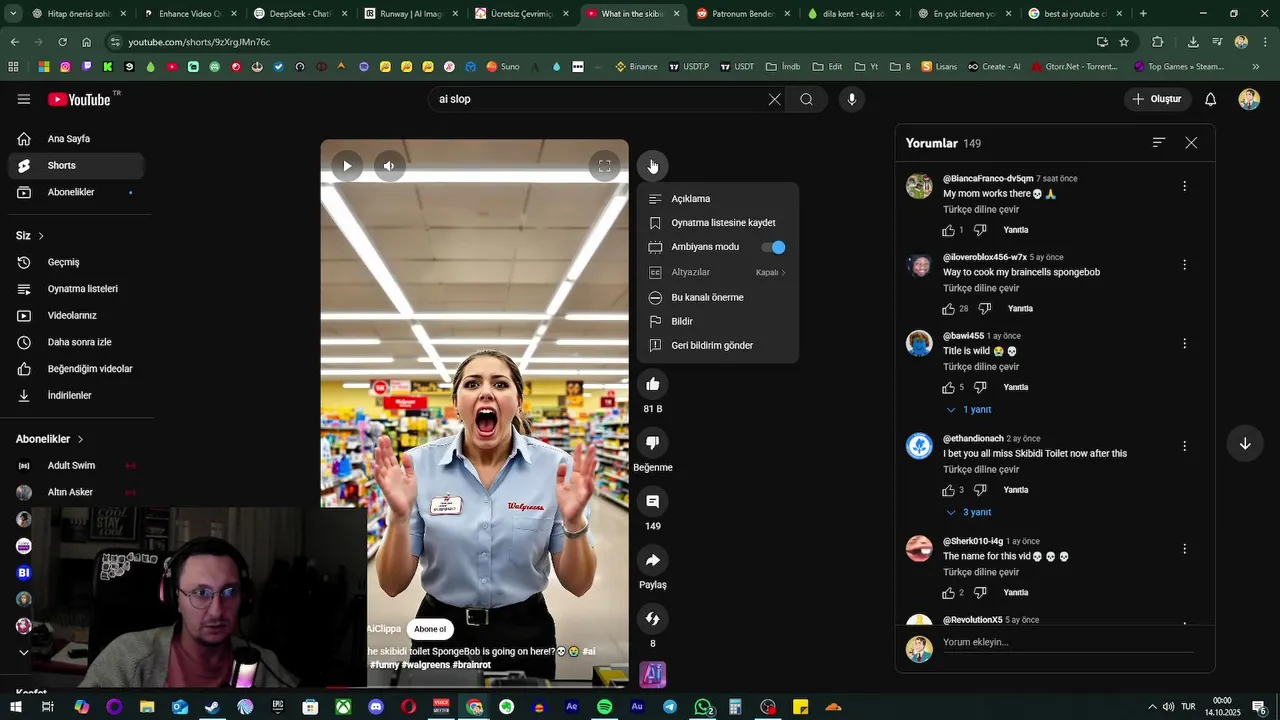Open Beğendiğim videolar
1280x720 pixels.
pyautogui.click(x=76, y=369)
